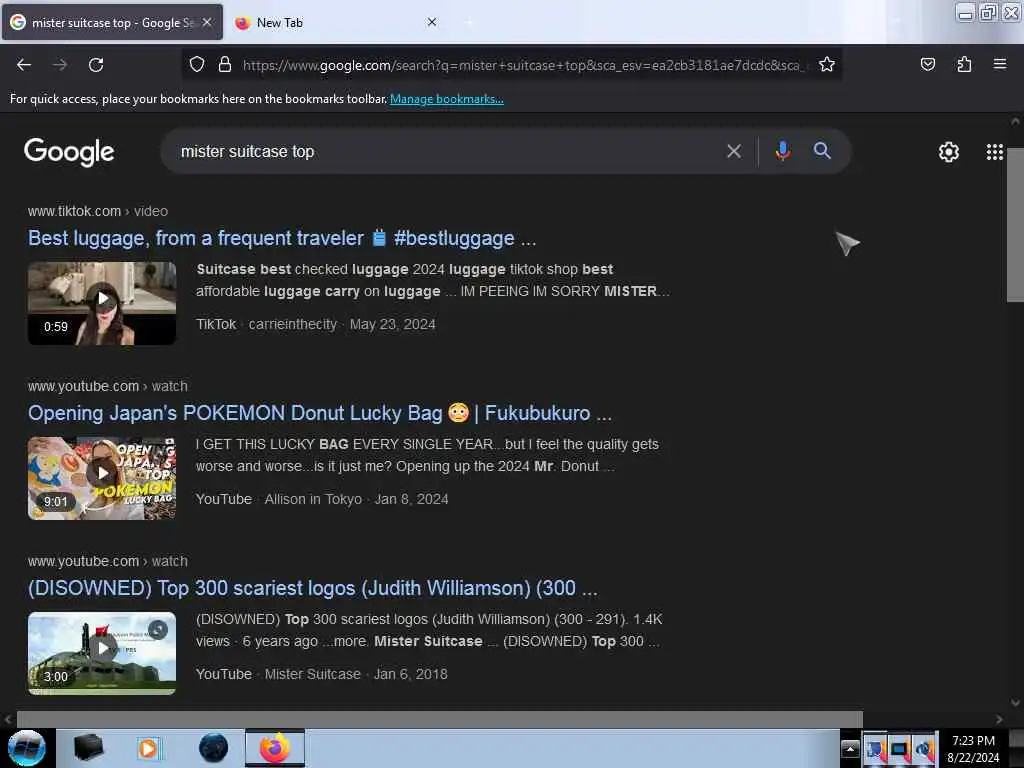Open Google quick settings gear
The width and height of the screenshot is (1024, 768).
(x=948, y=152)
